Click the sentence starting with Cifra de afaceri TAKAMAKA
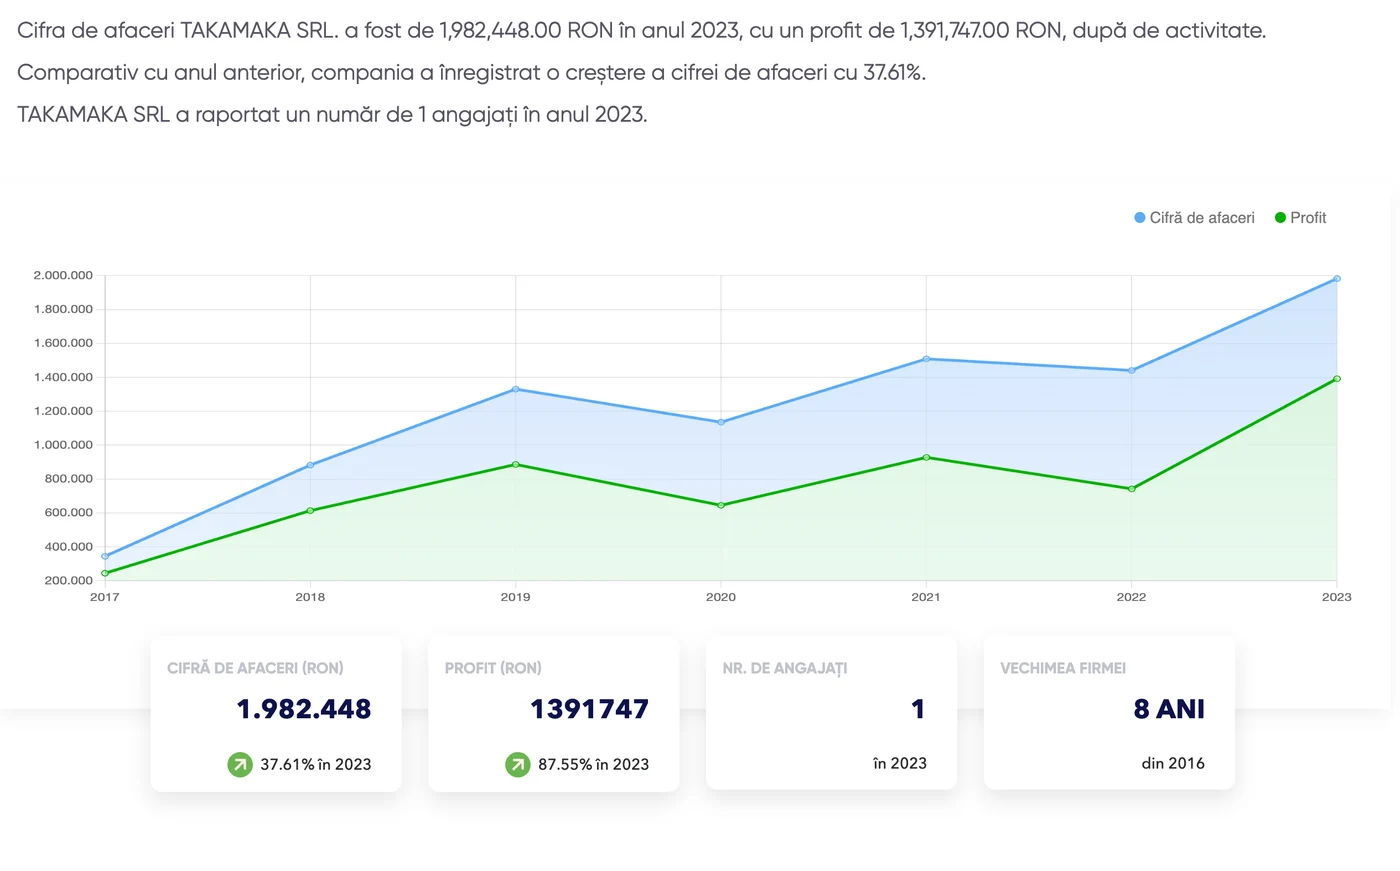1400x871 pixels. click(x=642, y=31)
